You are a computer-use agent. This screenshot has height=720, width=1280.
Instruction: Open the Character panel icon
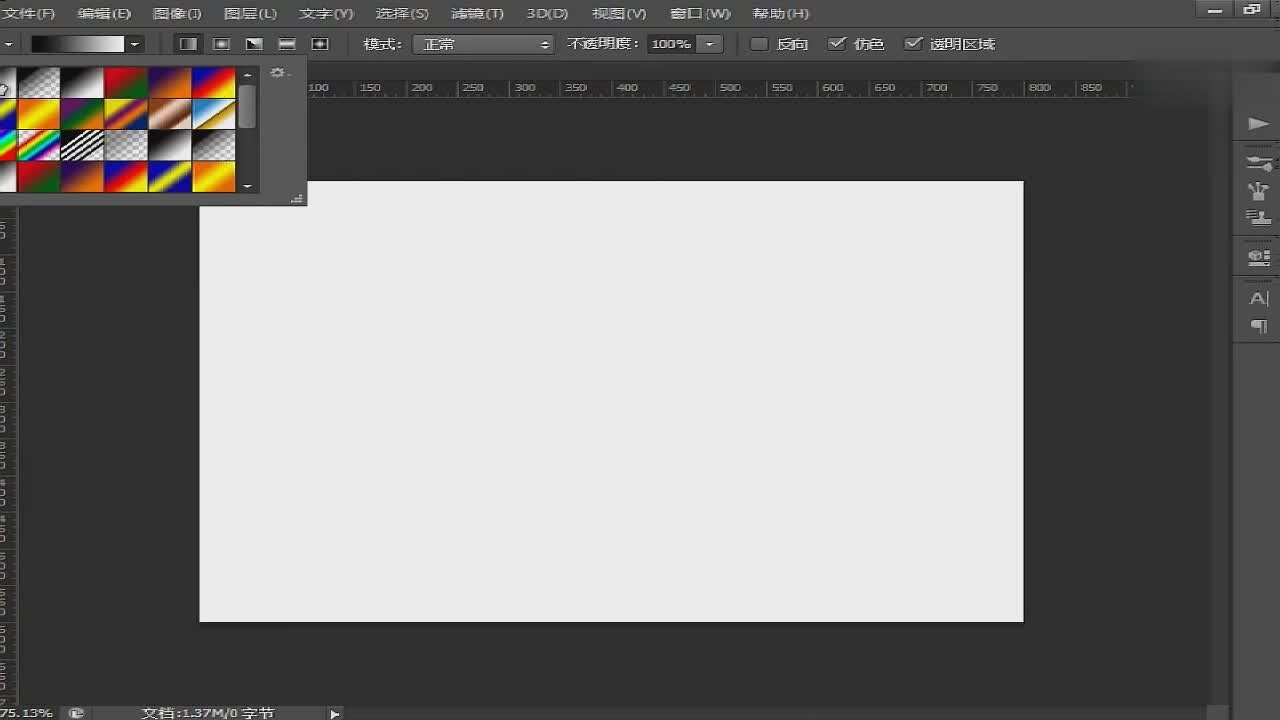(x=1258, y=298)
